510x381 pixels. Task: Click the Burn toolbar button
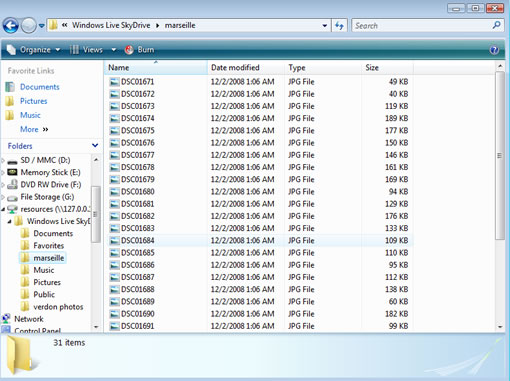click(139, 50)
